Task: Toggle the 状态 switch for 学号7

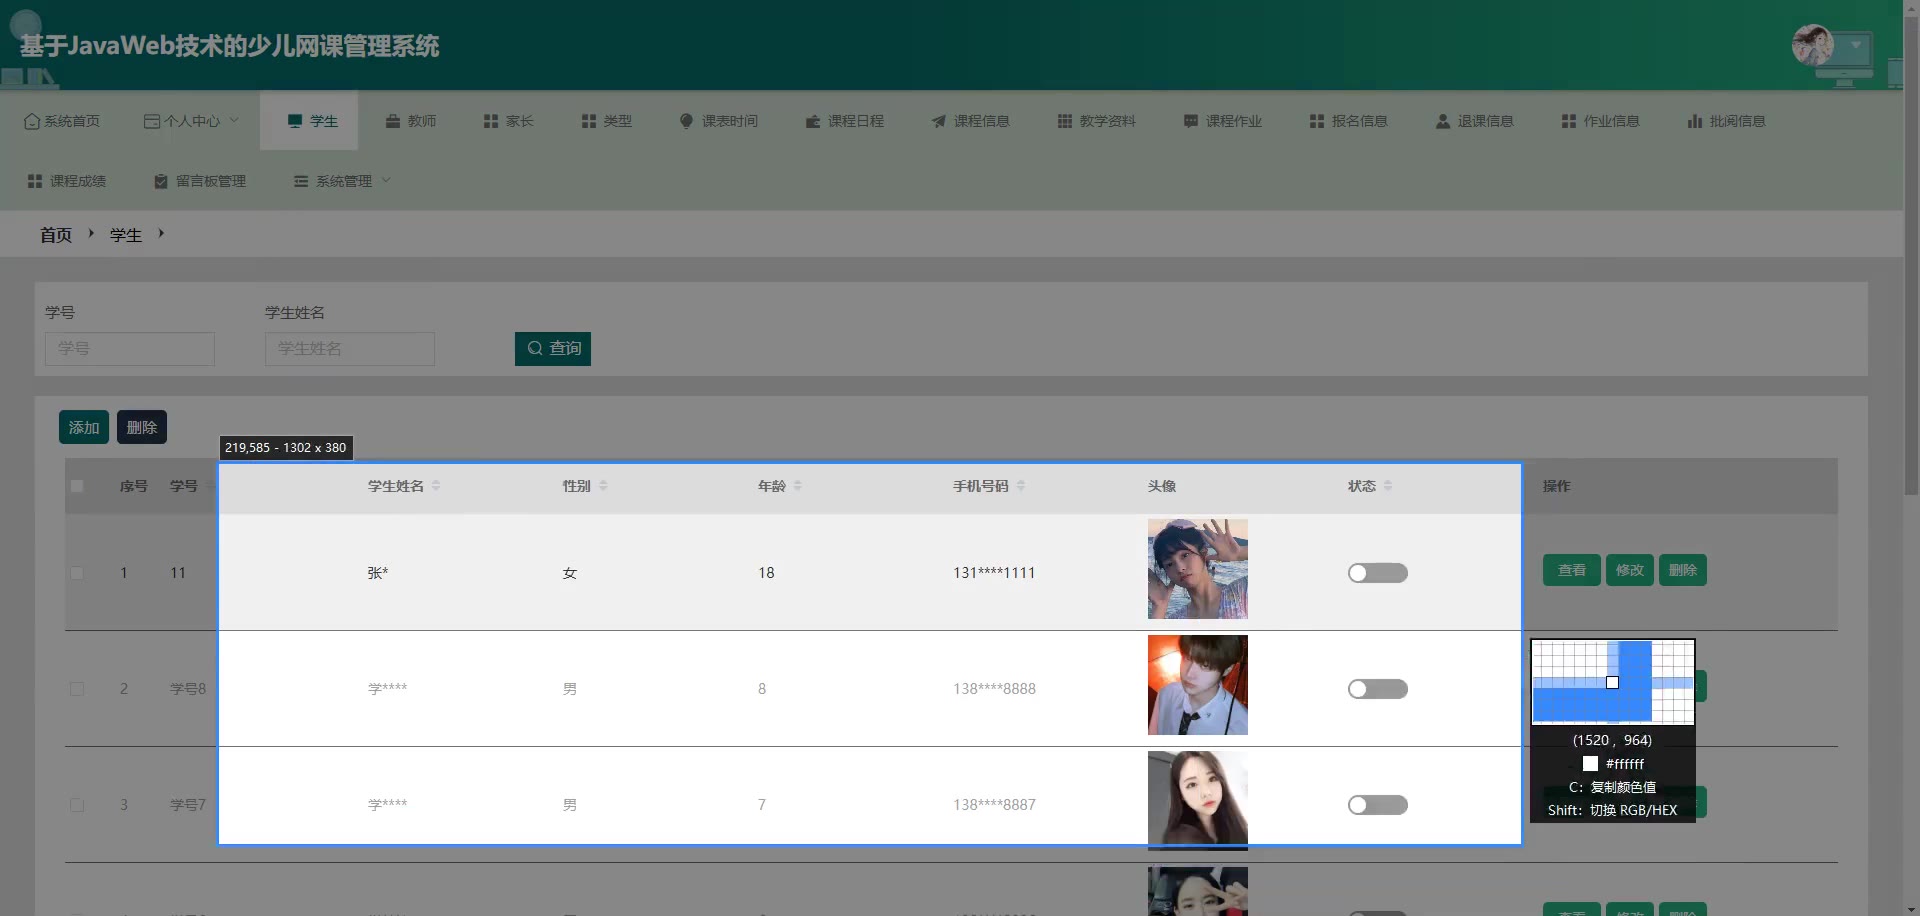Action: coord(1378,805)
